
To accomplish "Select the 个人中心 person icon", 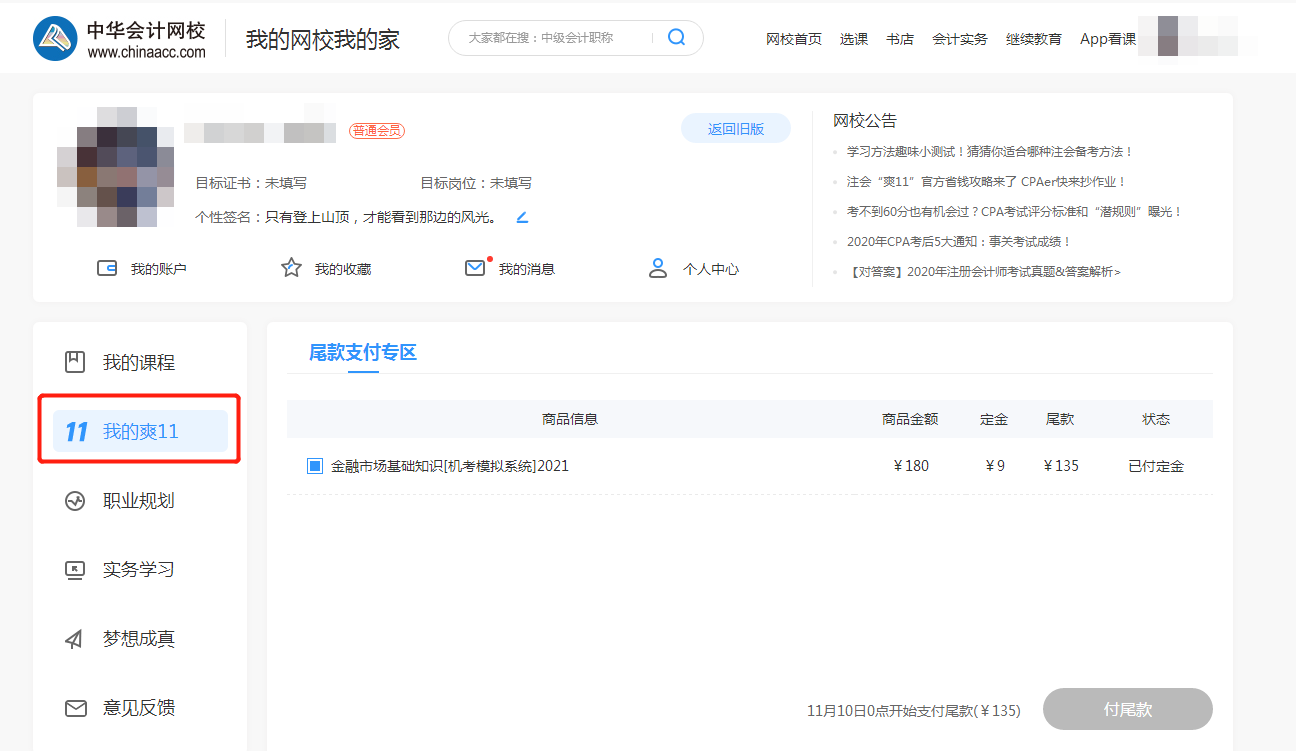I will coord(657,267).
